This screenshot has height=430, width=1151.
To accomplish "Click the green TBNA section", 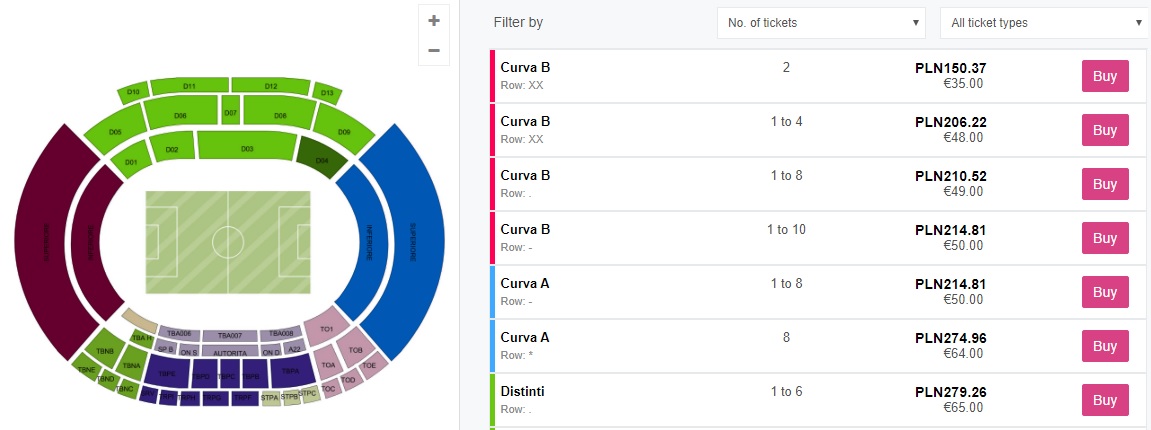I will tap(131, 366).
